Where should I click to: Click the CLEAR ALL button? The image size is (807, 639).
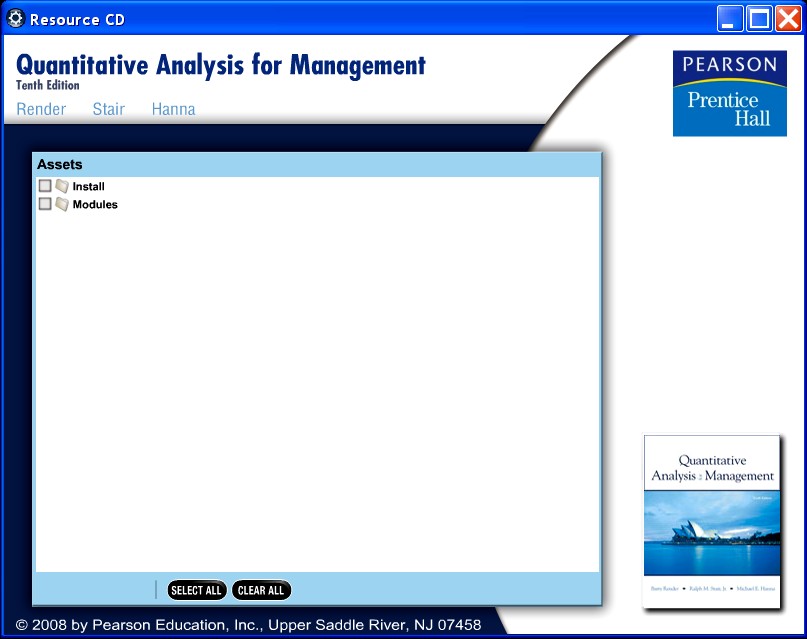[x=261, y=590]
